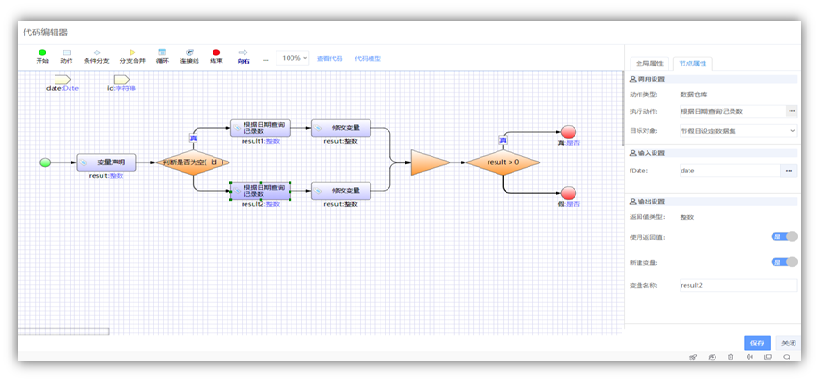Toggle the 新建变量 switch
Viewport: 817px width, 382px height.
click(784, 262)
